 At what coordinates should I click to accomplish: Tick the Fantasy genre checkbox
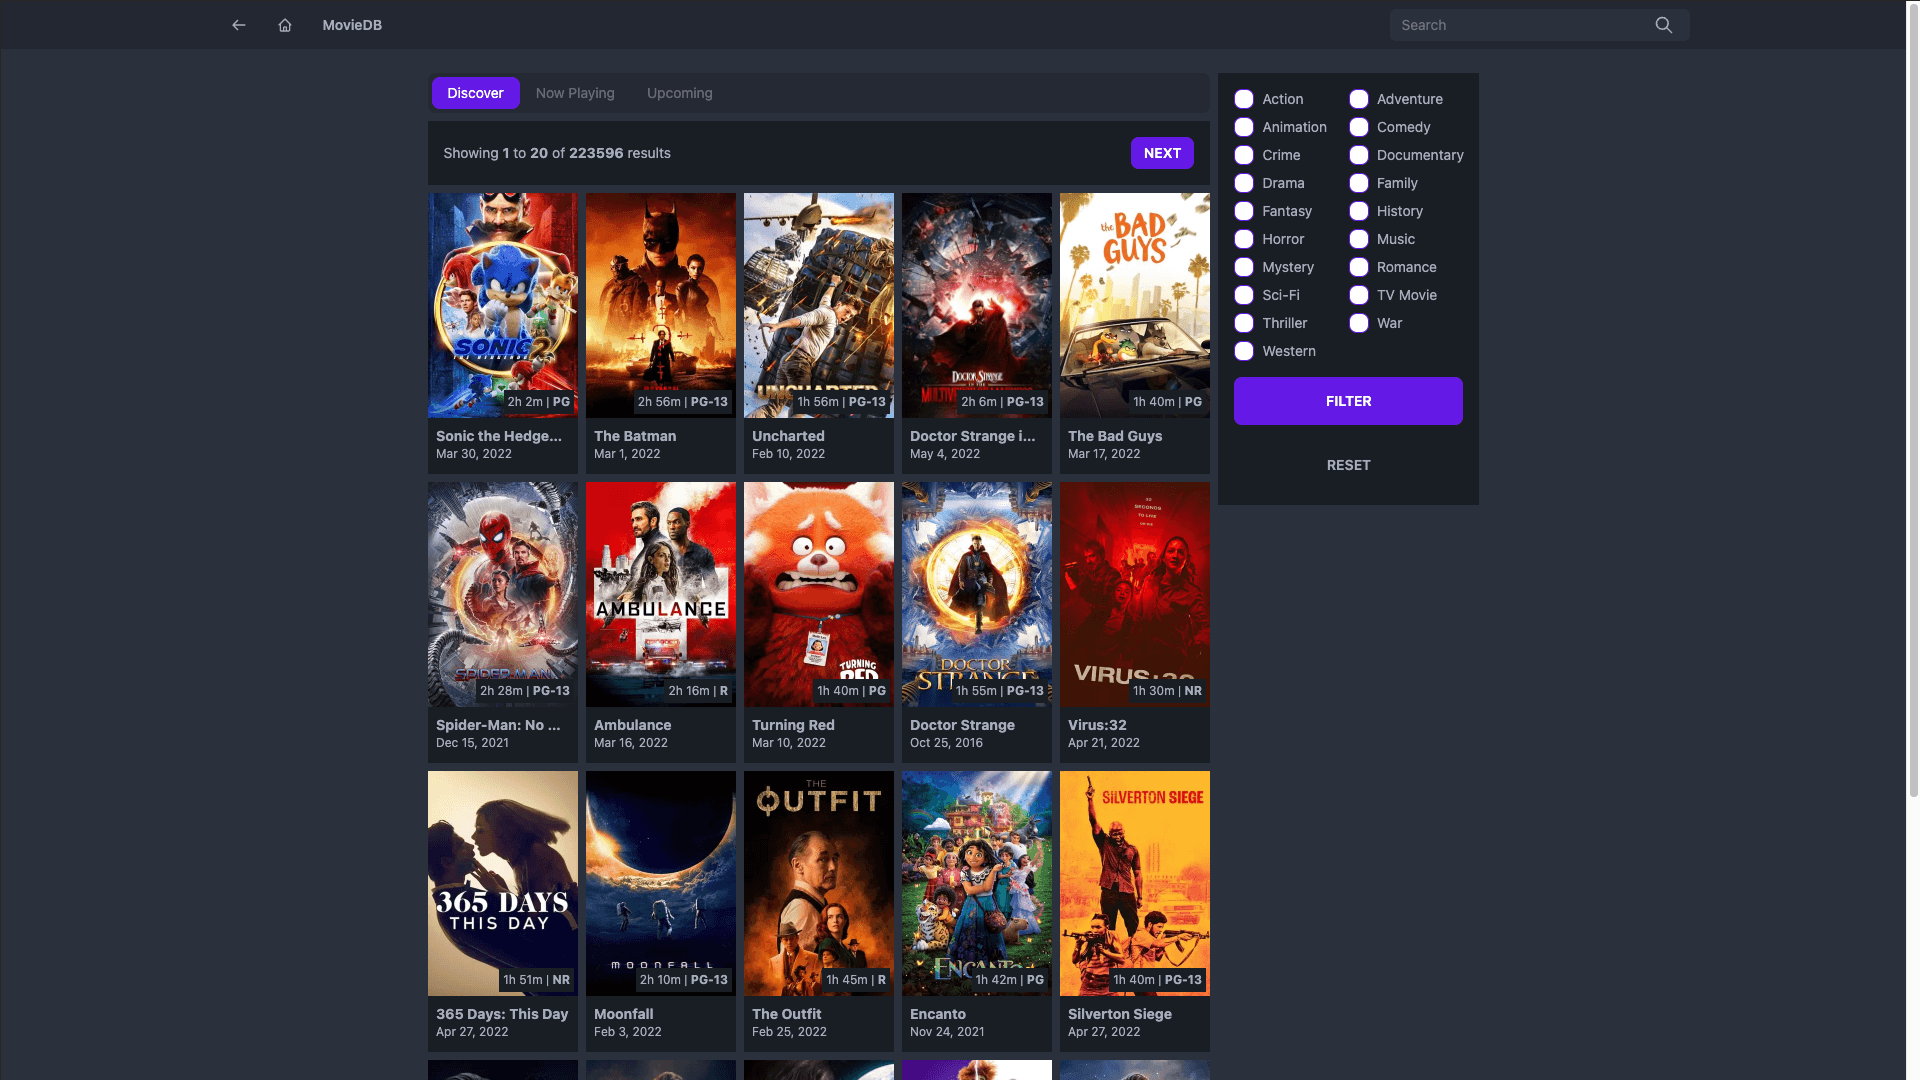coord(1244,211)
